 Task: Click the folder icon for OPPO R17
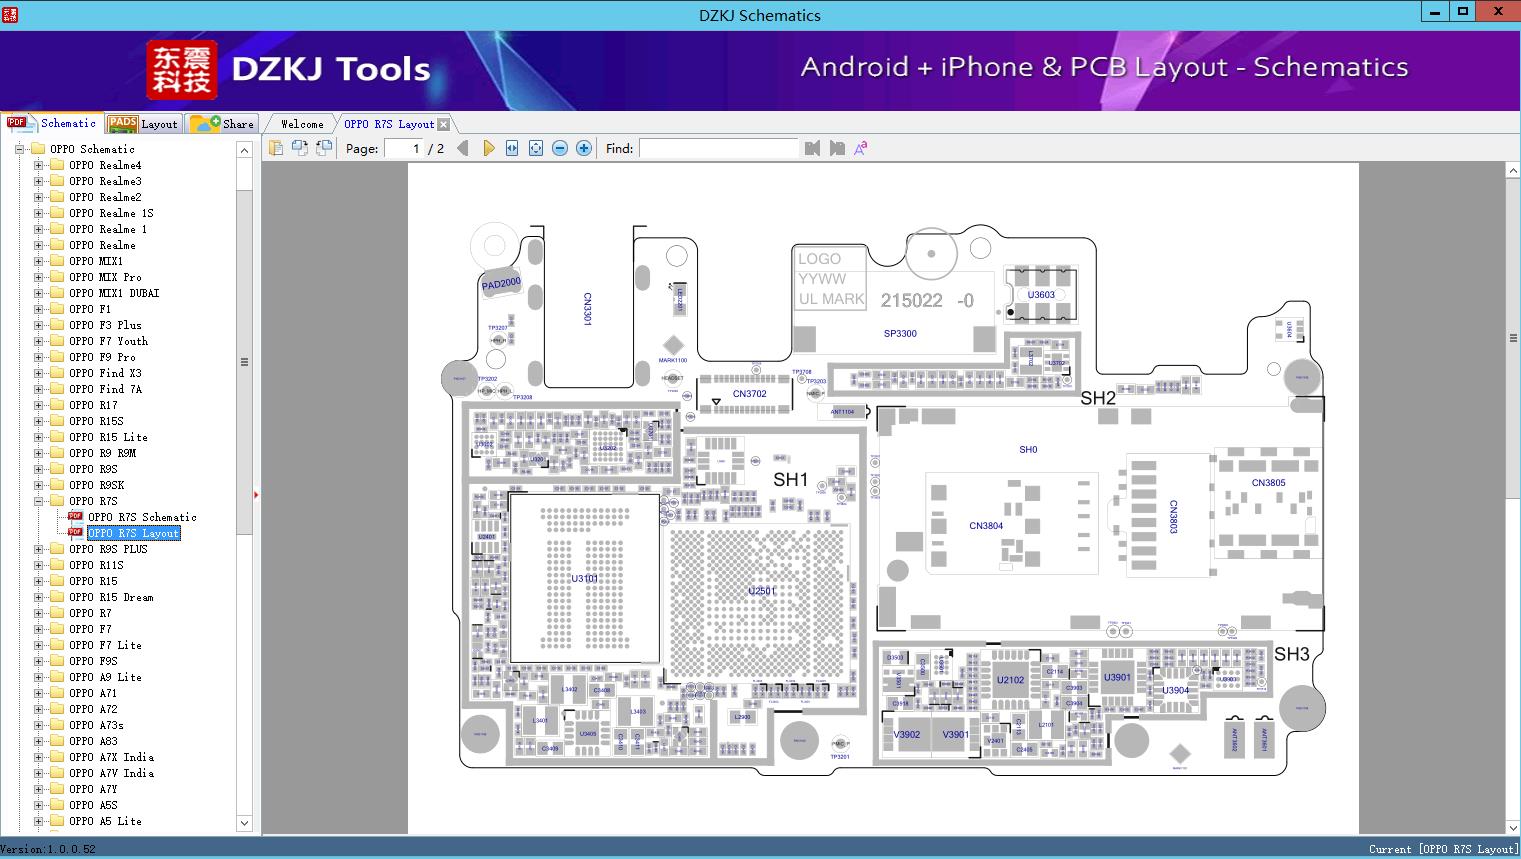tap(57, 405)
